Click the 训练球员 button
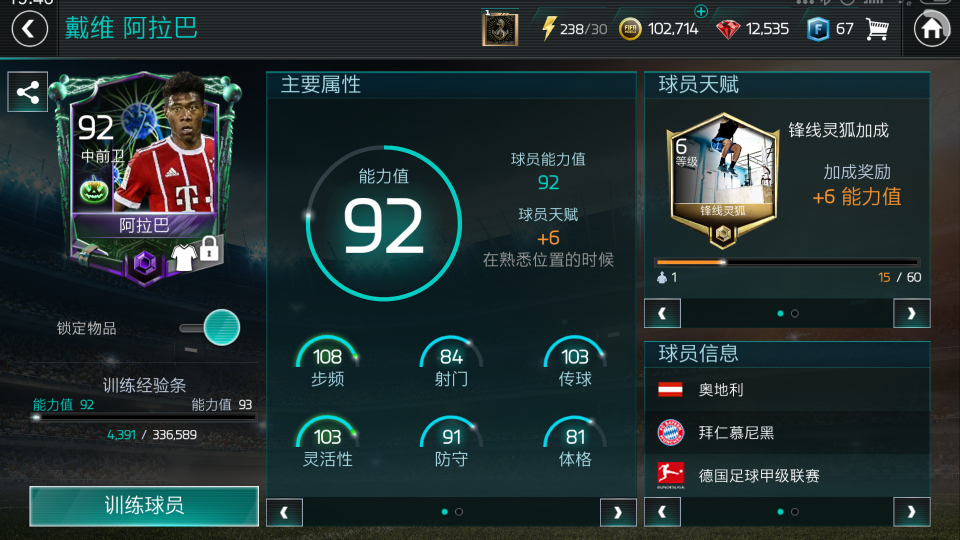Screen dimensions: 960x540 [144, 506]
